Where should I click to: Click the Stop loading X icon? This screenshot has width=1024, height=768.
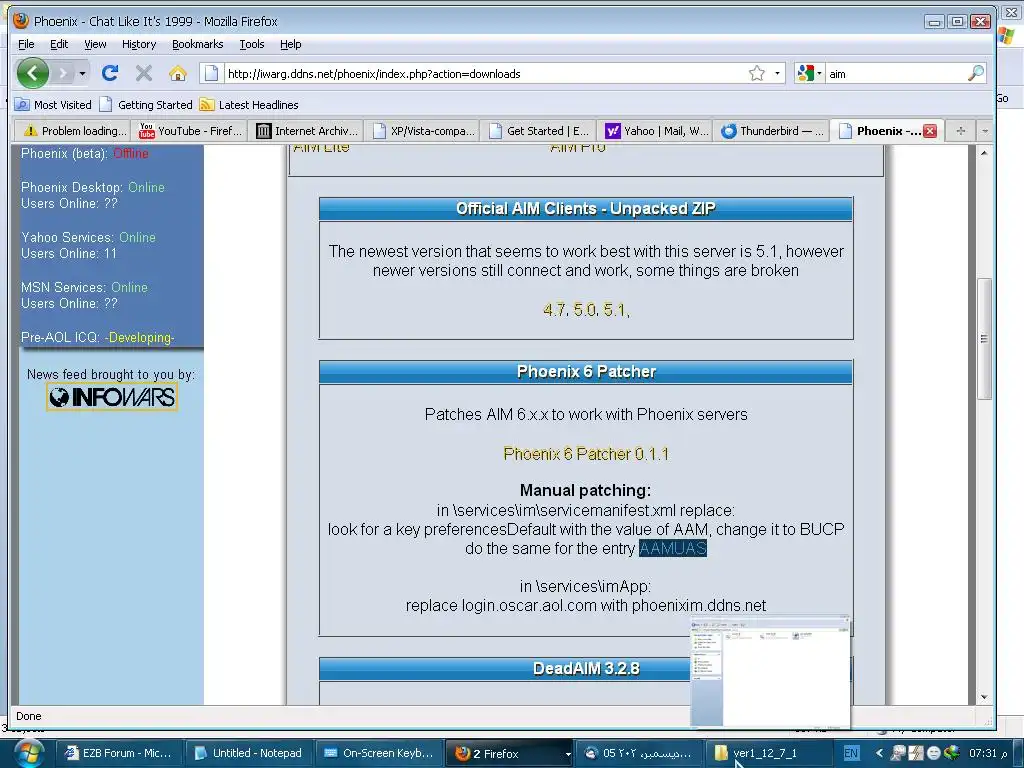point(144,73)
